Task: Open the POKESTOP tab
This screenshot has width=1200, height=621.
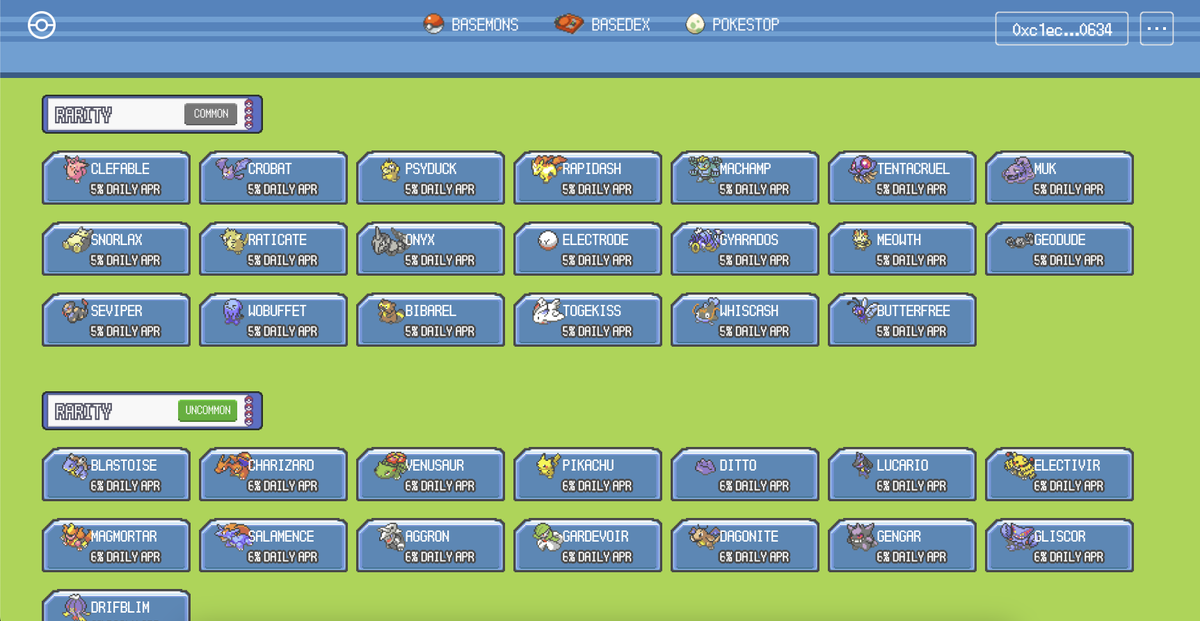Action: click(x=733, y=24)
